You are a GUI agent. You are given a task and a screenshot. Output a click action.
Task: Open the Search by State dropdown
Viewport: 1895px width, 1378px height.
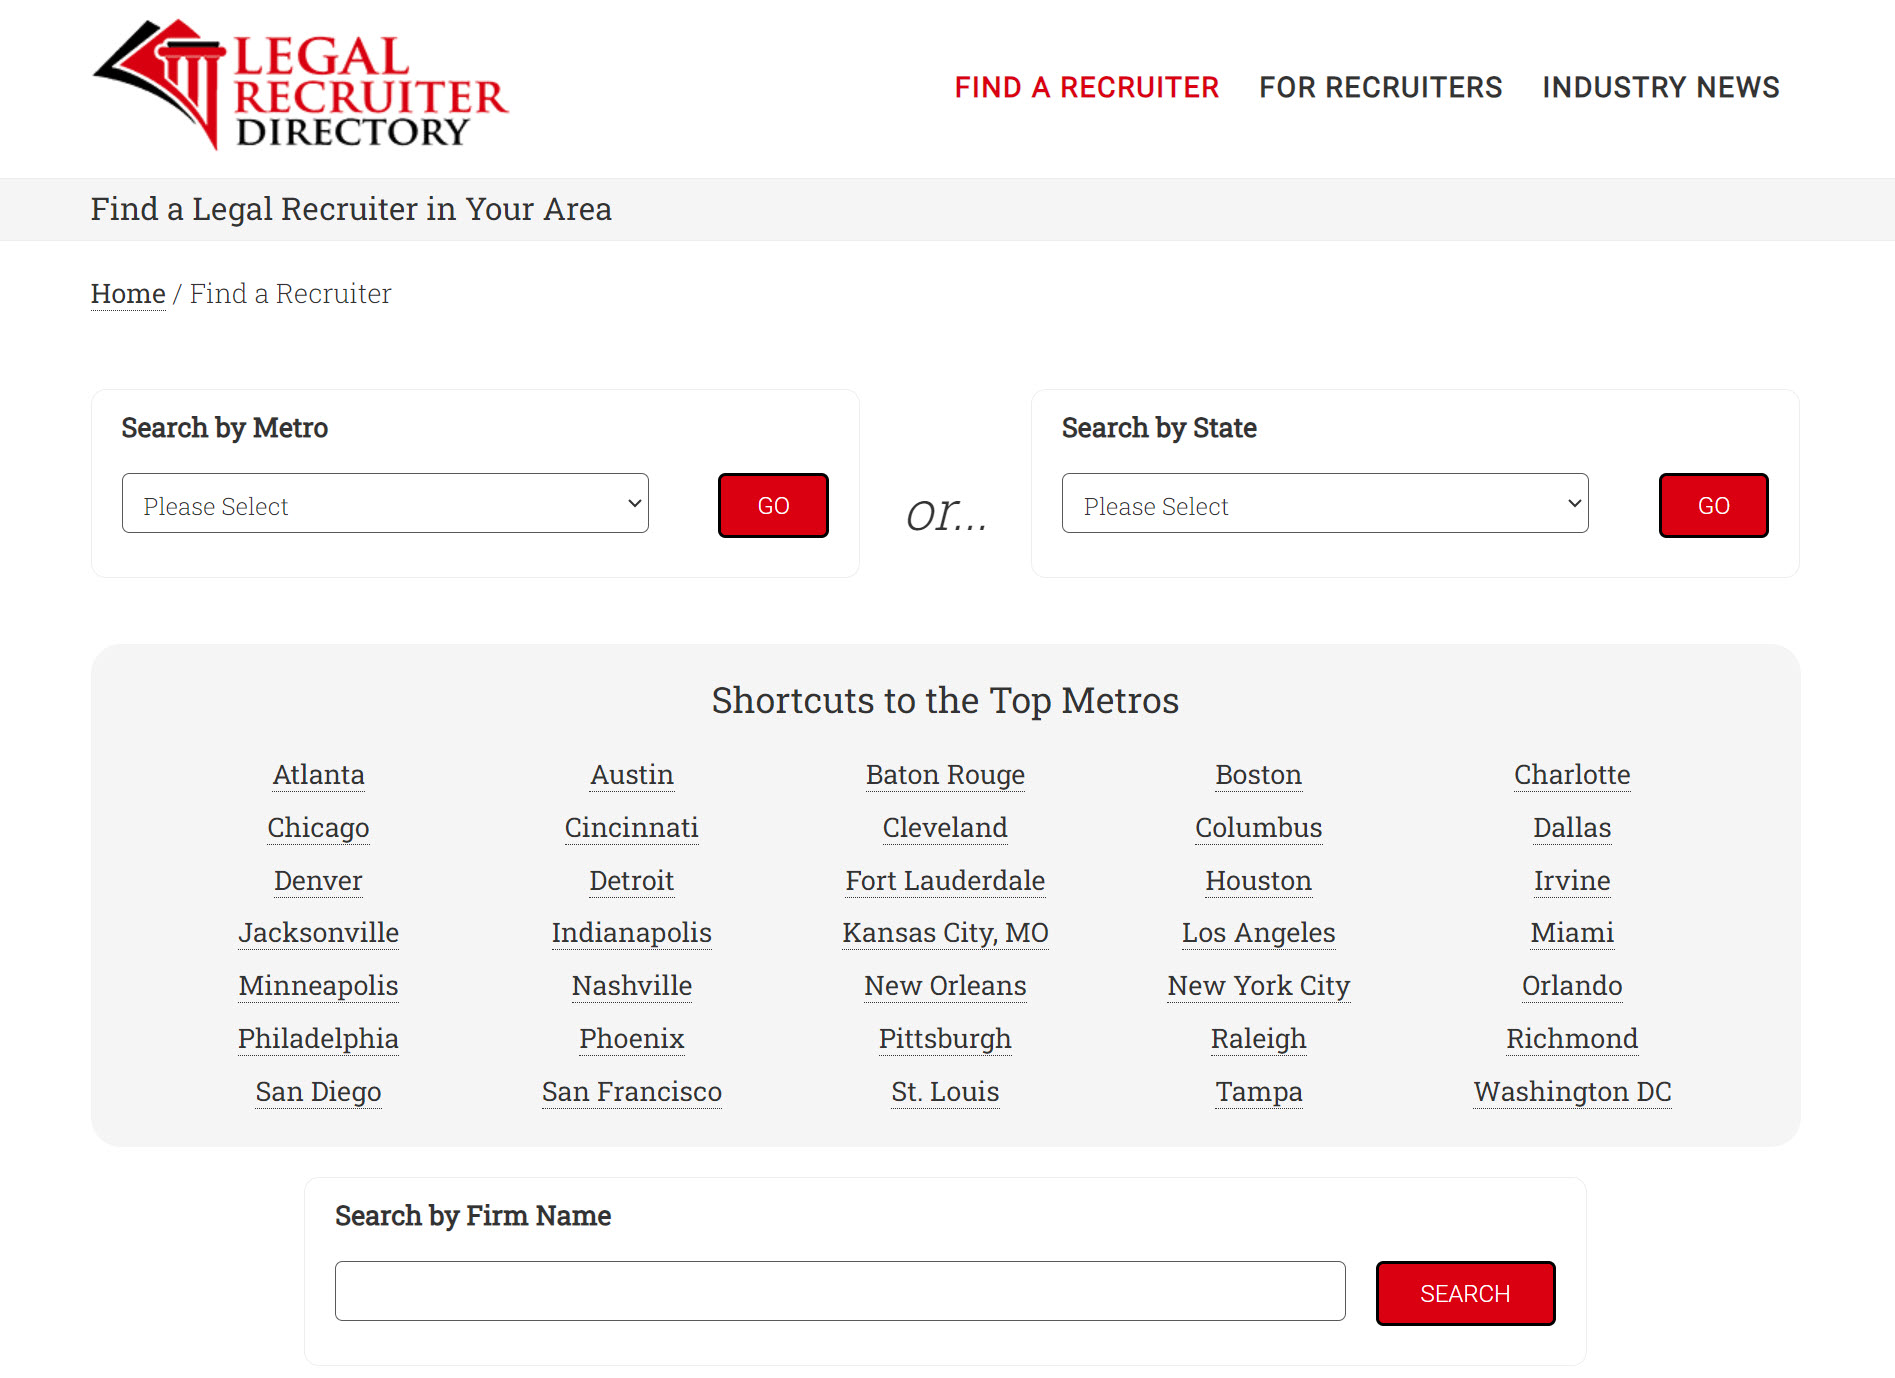(x=1324, y=504)
